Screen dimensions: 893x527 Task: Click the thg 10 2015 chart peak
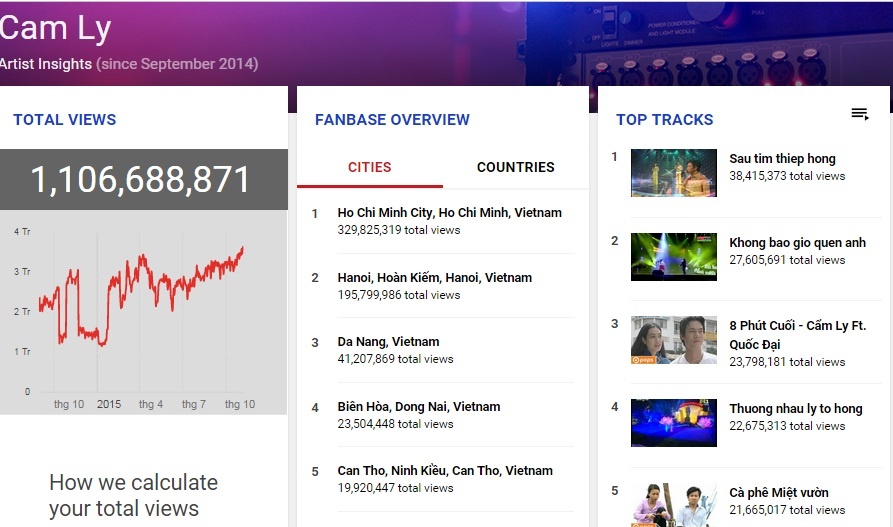point(242,248)
